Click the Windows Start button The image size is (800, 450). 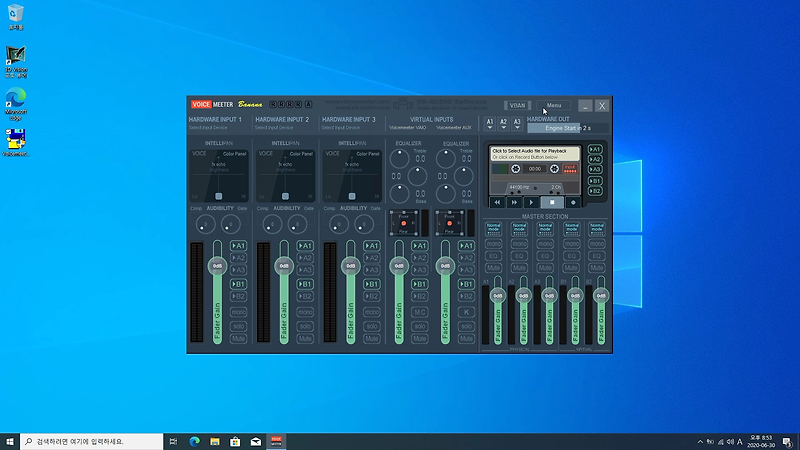click(x=10, y=441)
